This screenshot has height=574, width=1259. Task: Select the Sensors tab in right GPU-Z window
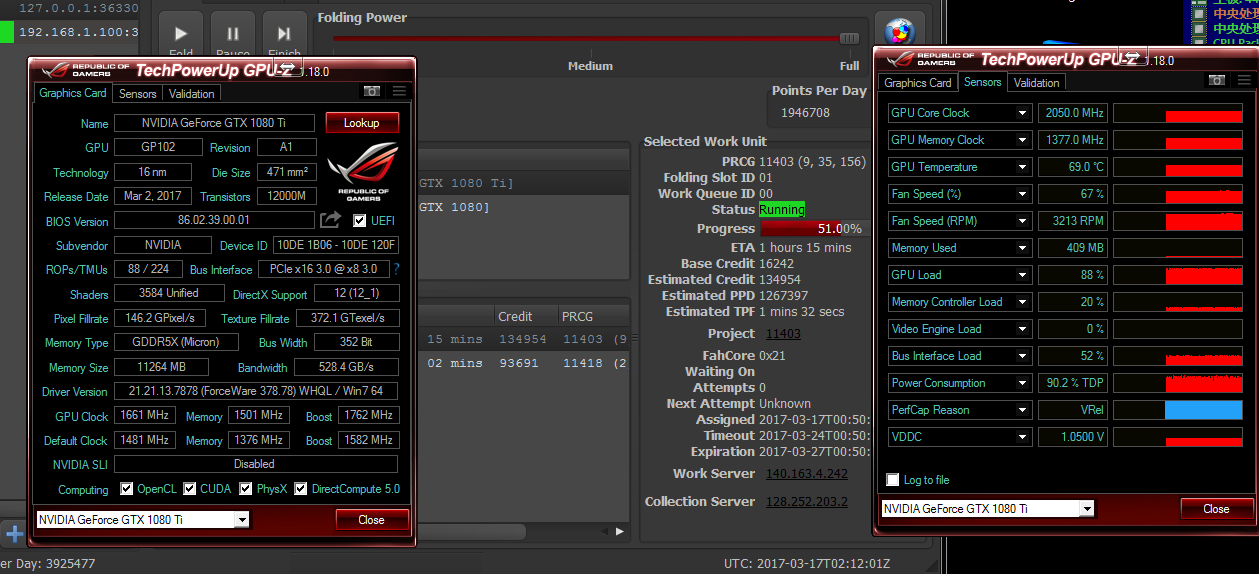[x=982, y=82]
